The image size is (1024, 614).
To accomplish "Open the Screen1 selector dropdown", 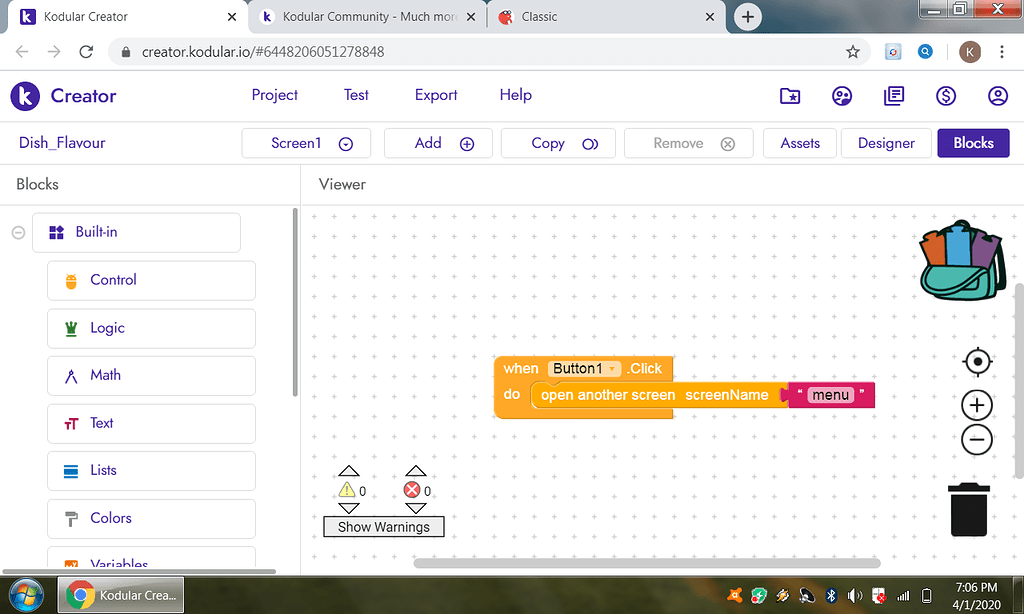I will (344, 143).
